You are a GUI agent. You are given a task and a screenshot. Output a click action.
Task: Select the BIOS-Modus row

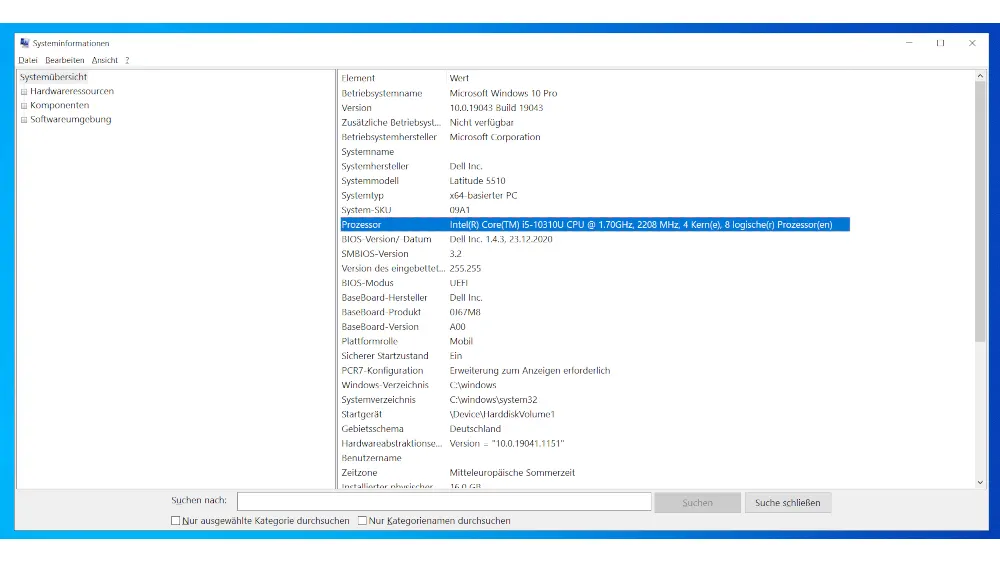pyautogui.click(x=595, y=283)
